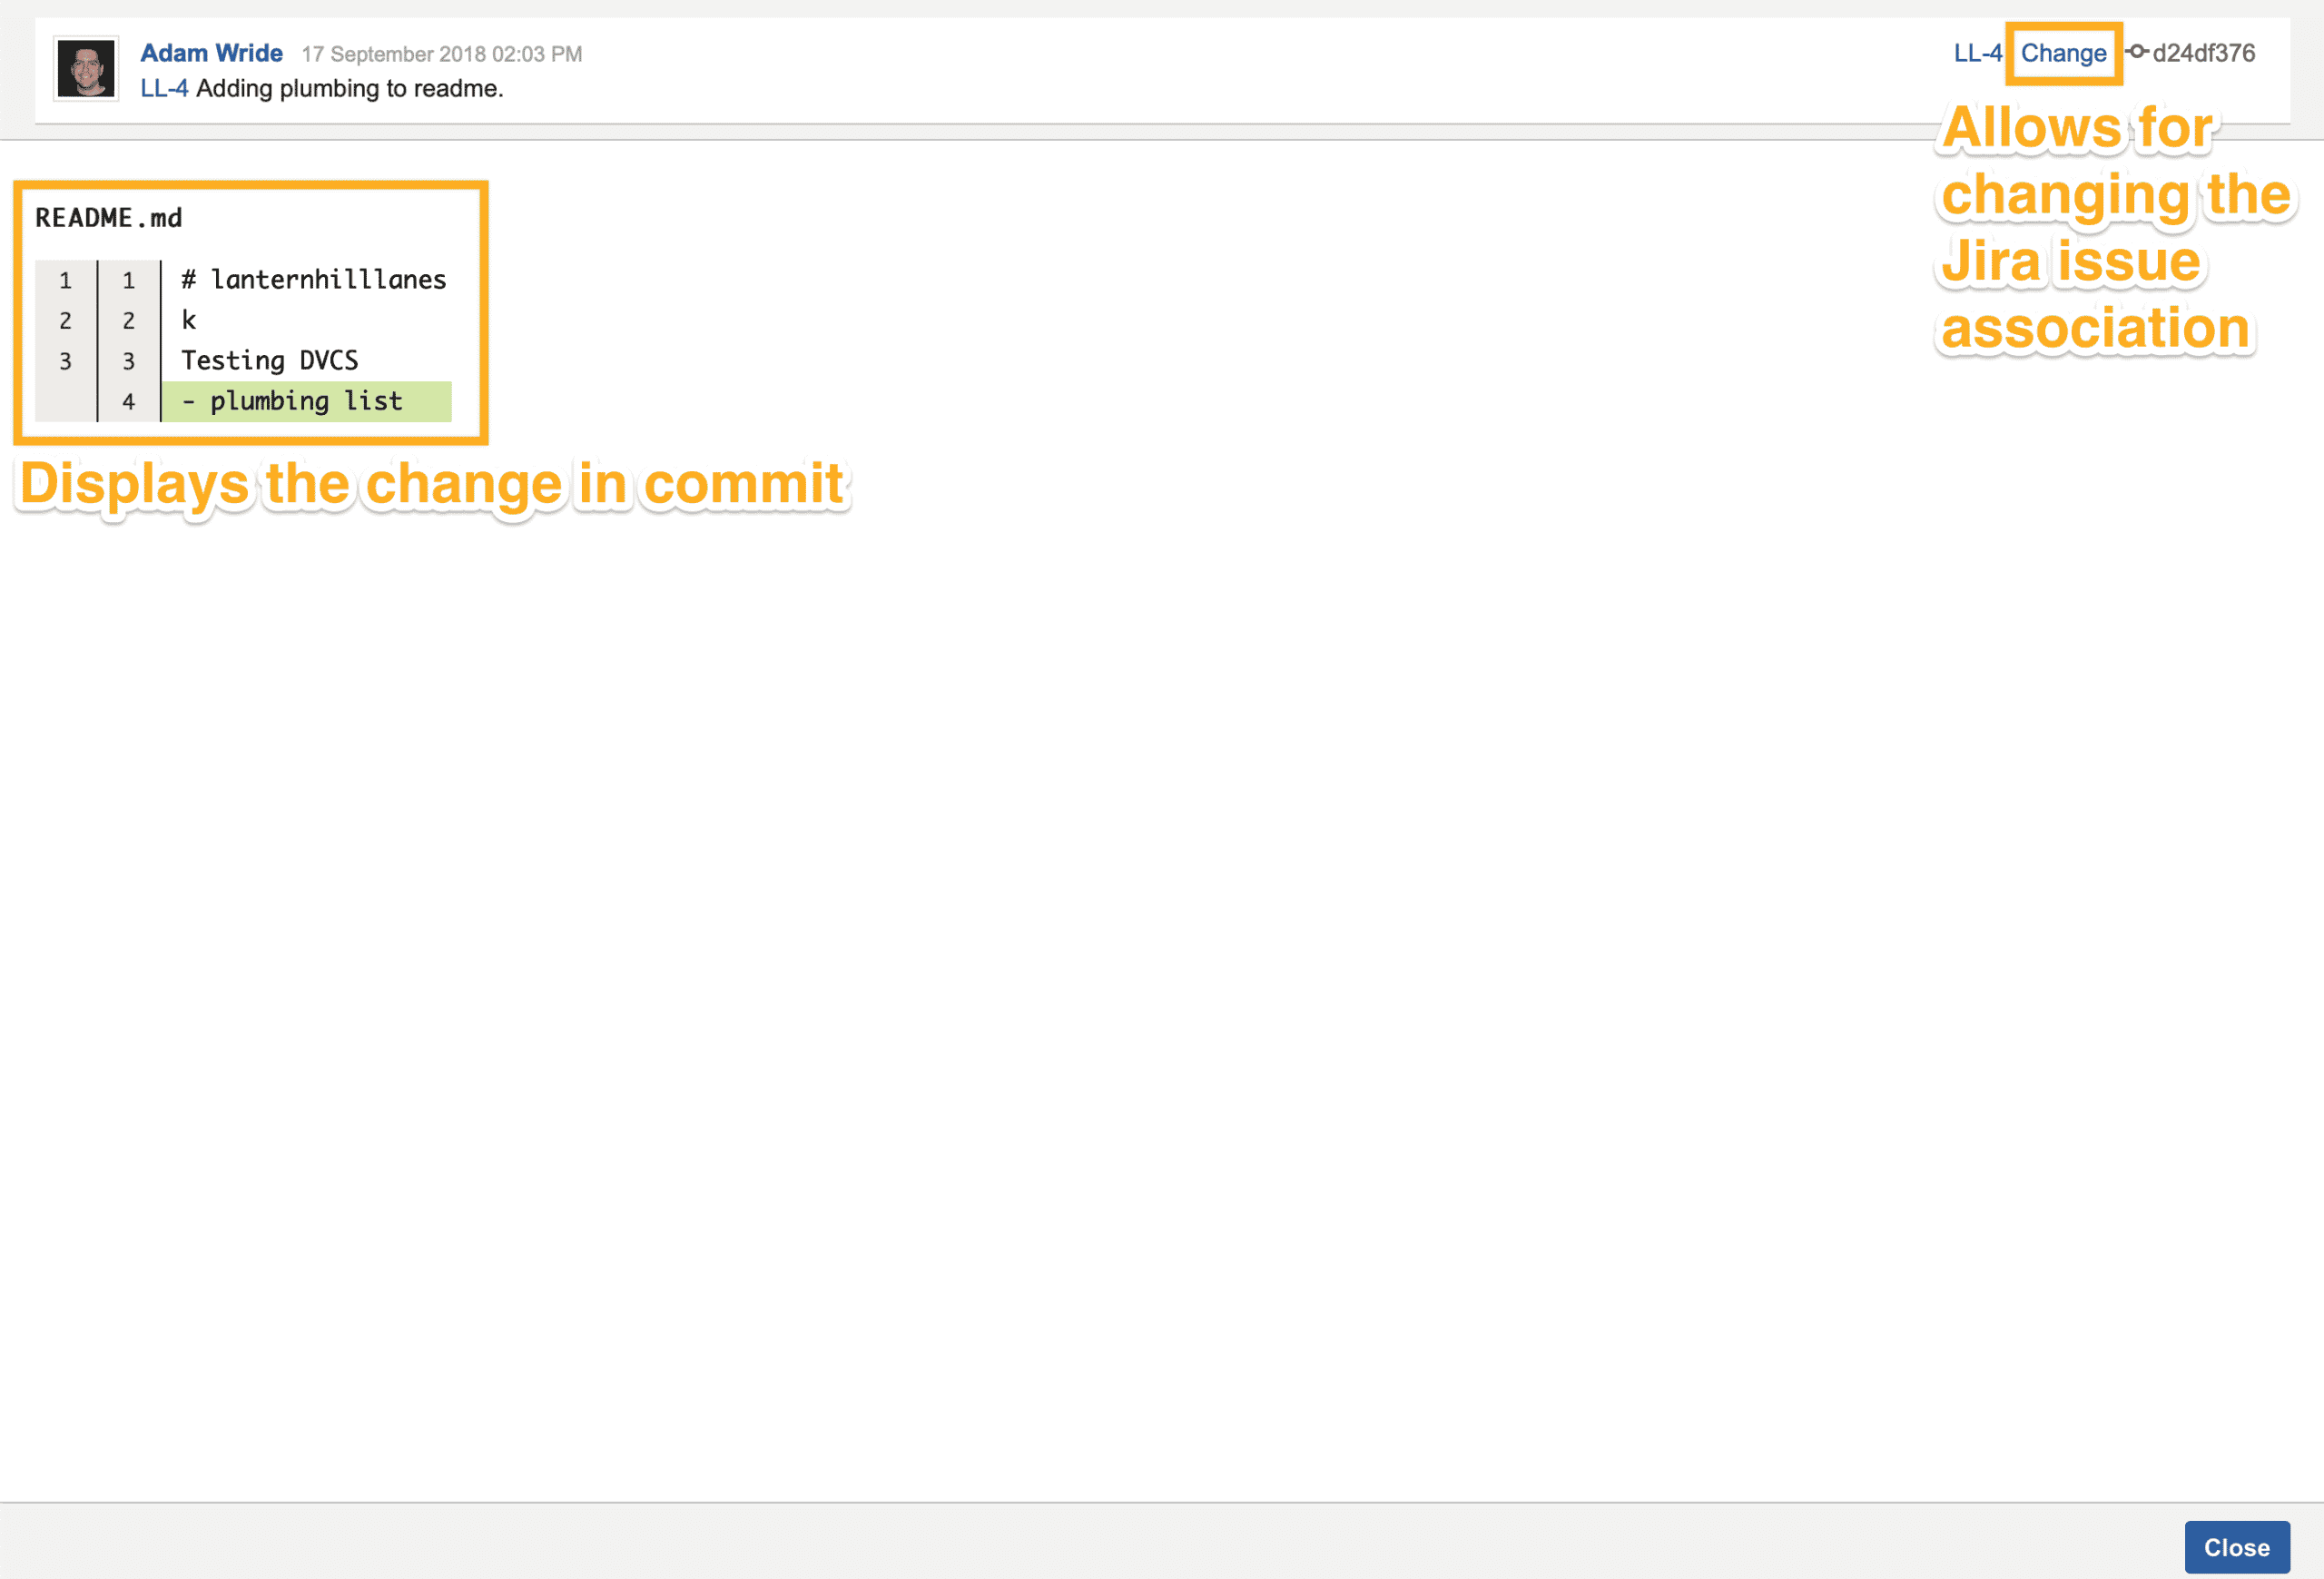Click Adam Wride's avatar photo
Viewport: 2324px width, 1579px height.
85,69
